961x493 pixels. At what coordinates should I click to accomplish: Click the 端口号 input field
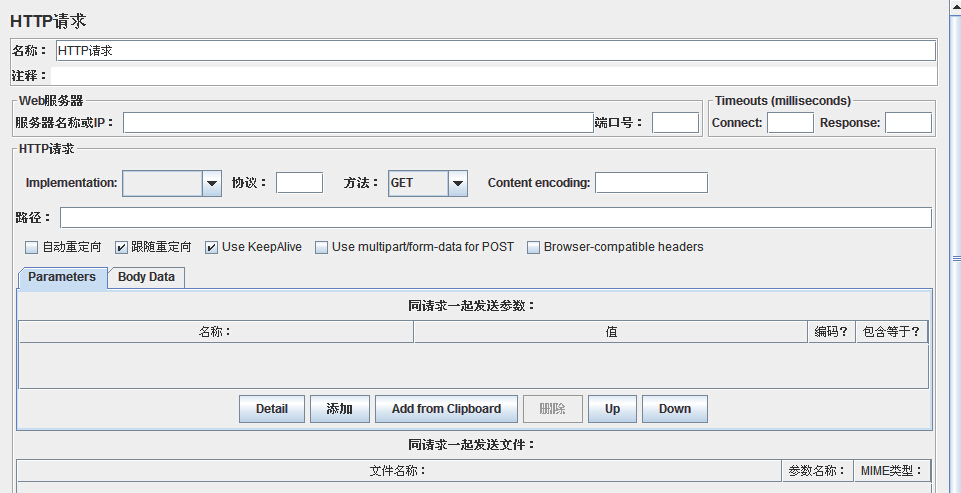pos(675,123)
